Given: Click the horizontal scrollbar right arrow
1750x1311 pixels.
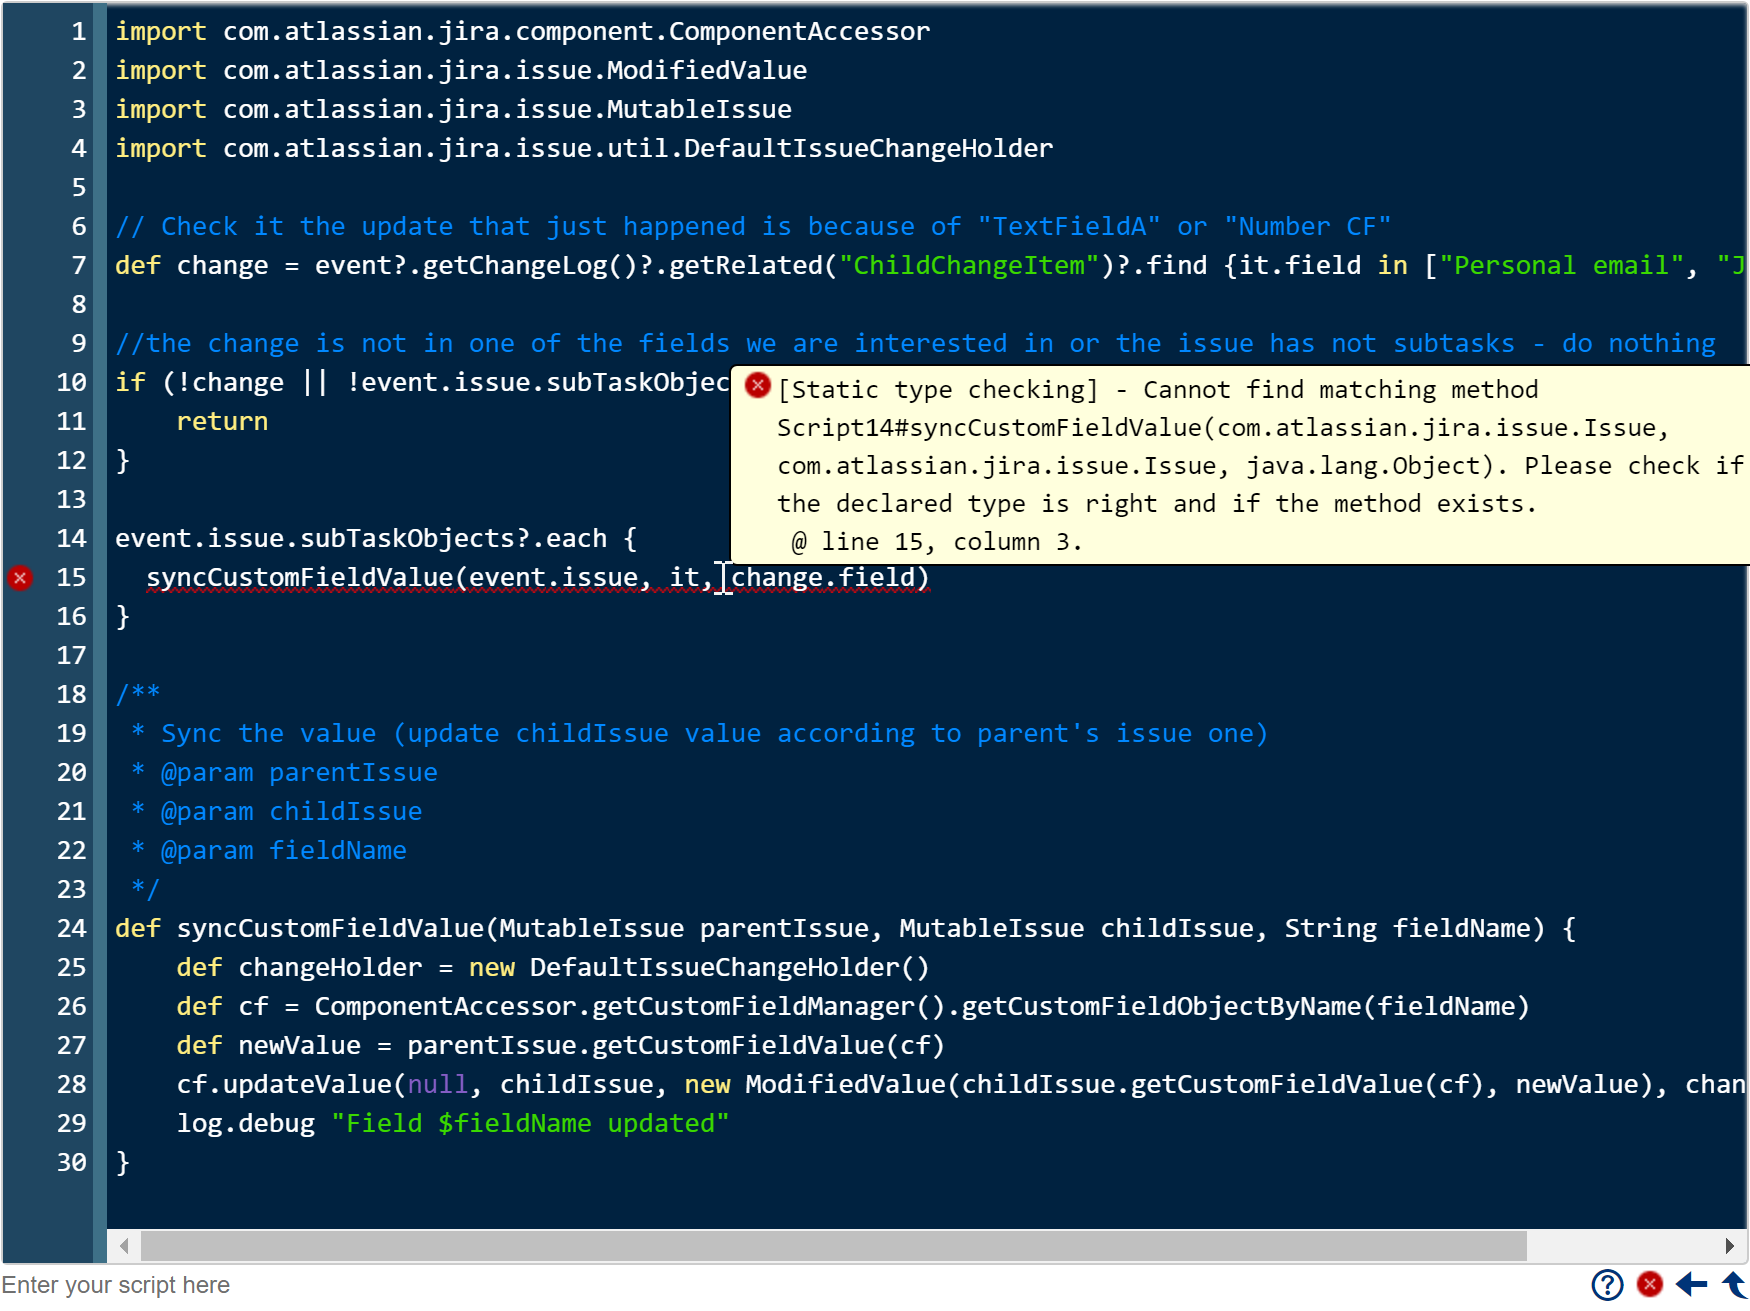Looking at the screenshot, I should (x=1729, y=1246).
